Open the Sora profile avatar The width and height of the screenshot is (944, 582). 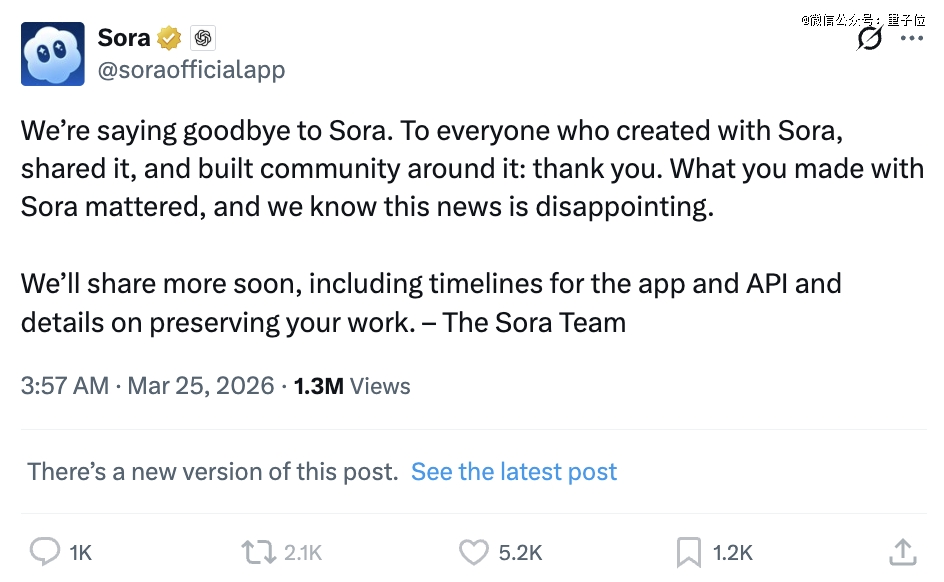pyautogui.click(x=53, y=53)
